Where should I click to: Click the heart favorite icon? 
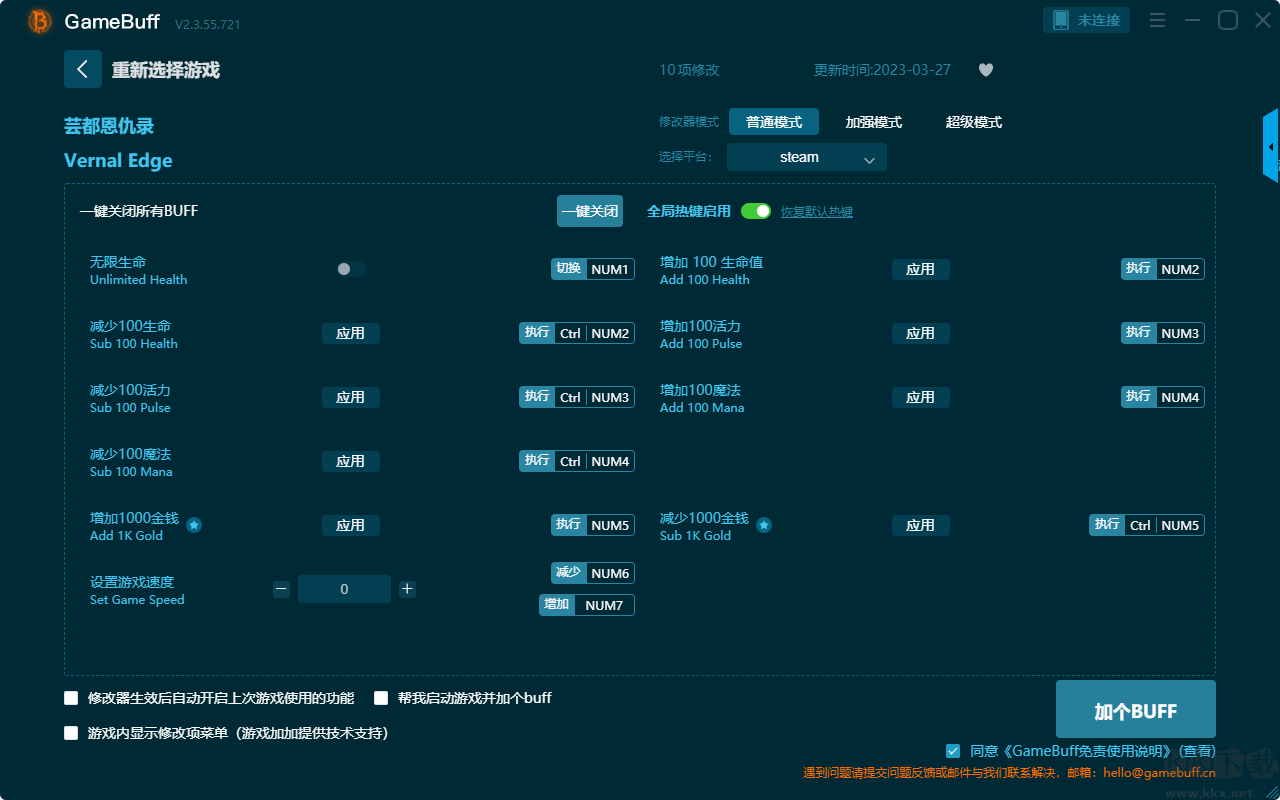(x=986, y=70)
